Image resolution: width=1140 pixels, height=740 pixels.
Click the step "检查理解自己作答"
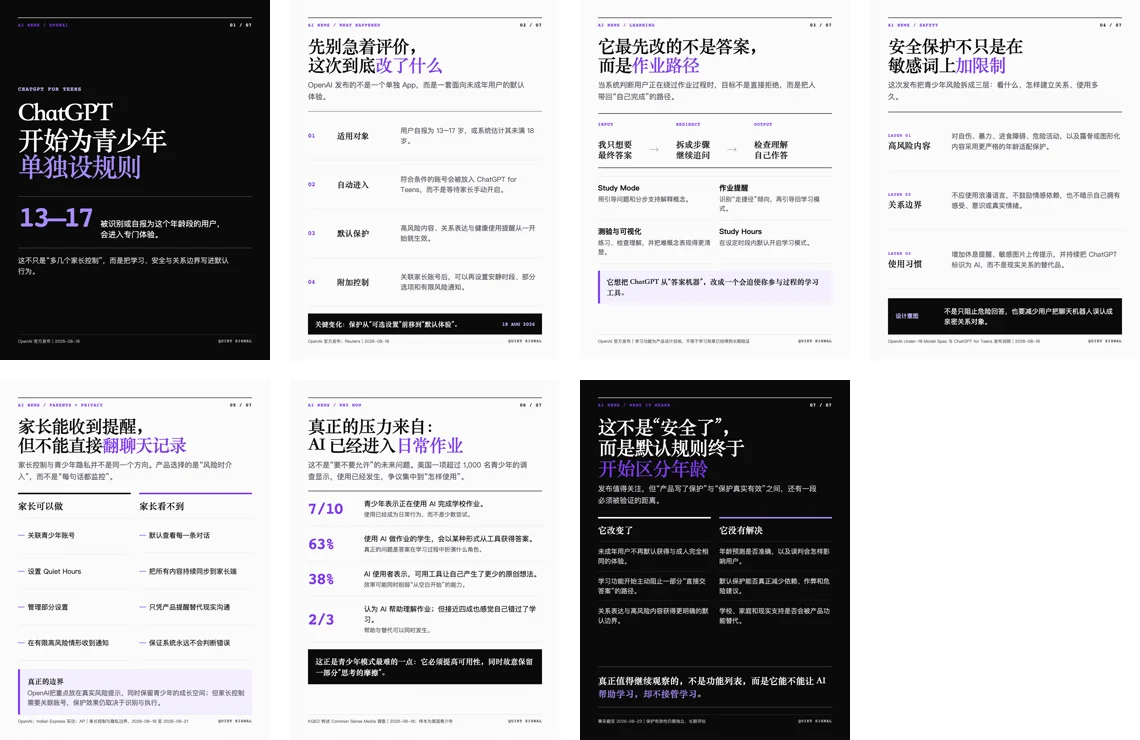tap(771, 150)
